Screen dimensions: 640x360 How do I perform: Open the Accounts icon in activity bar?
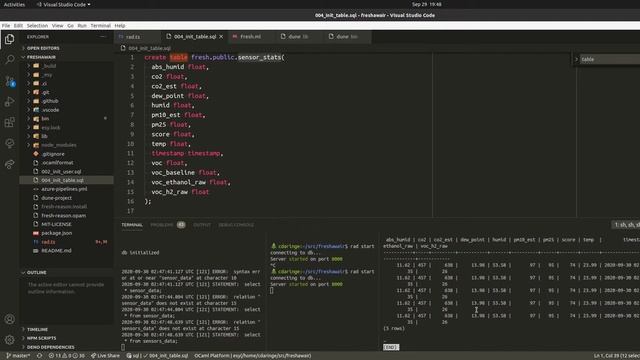9,319
